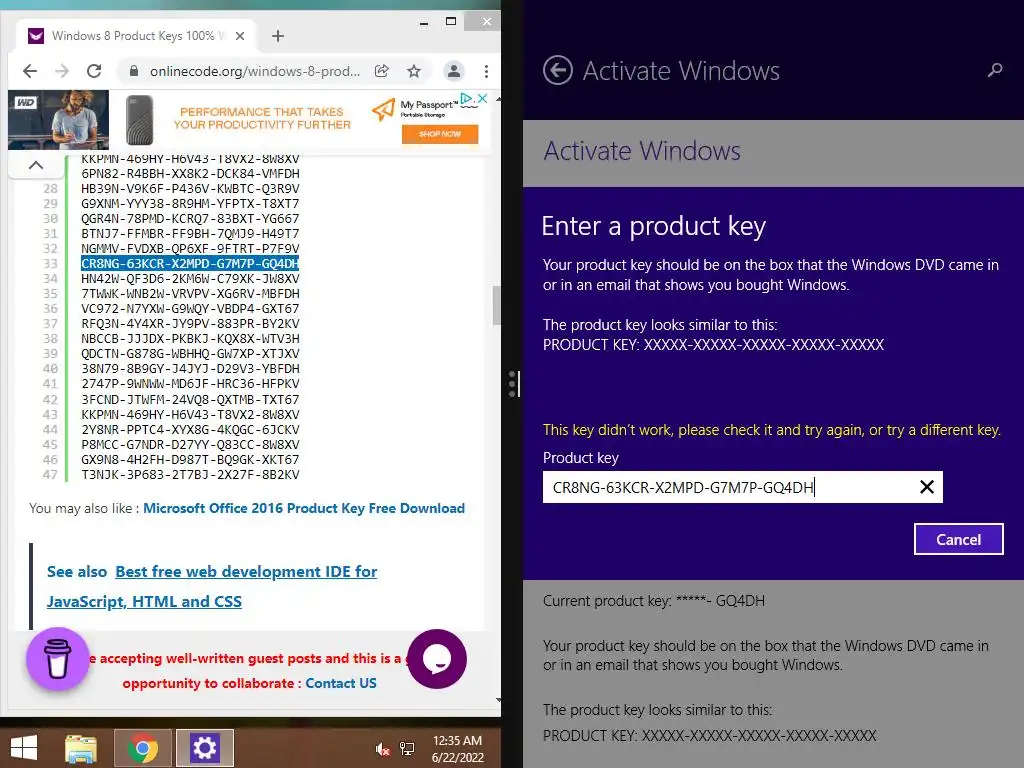Select key G9XNM-YYY38-8R9HM-YFPTX-T8XT7
Screen dimensions: 1024x768
click(190, 204)
